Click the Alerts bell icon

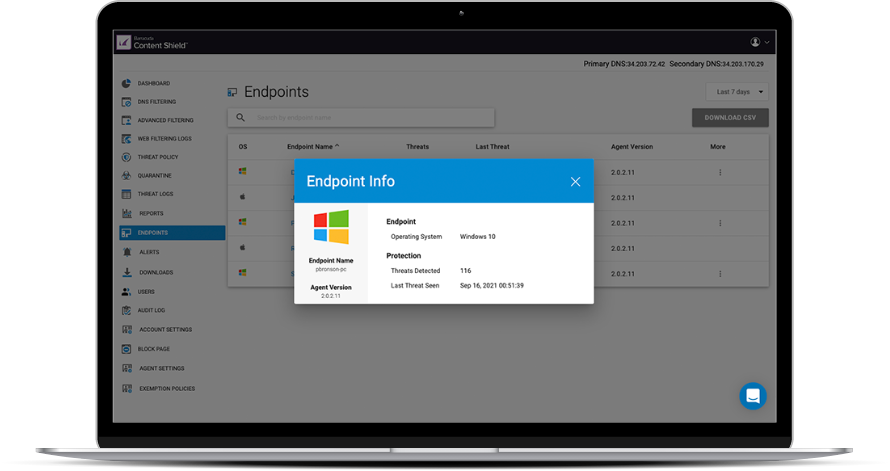(127, 252)
